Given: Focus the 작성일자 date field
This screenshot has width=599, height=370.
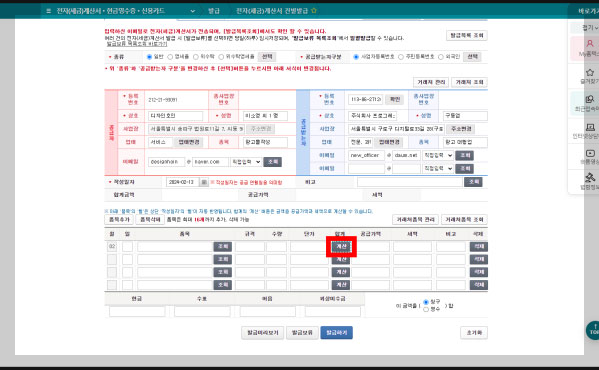Looking at the screenshot, I should click(183, 182).
